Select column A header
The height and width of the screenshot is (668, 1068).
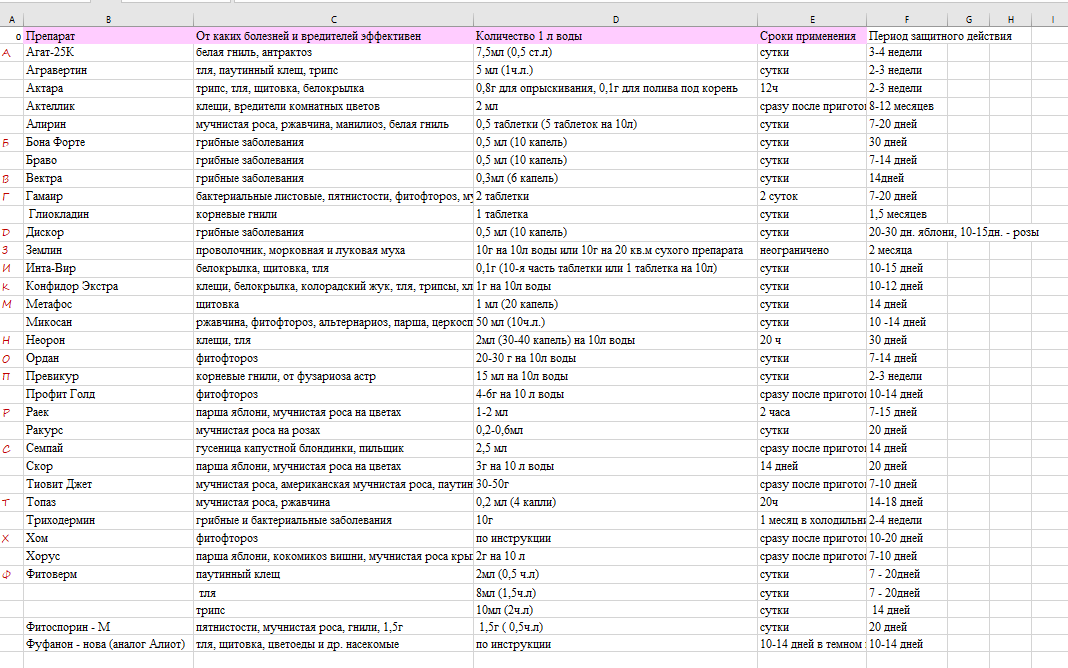12,20
